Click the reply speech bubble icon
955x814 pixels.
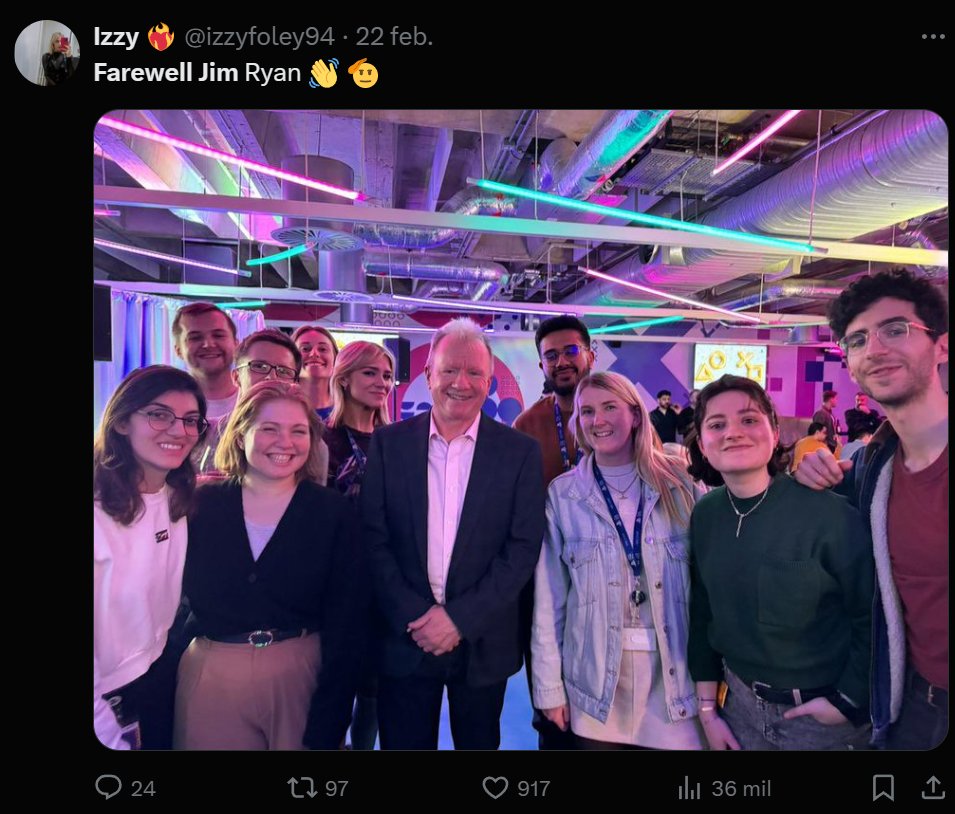point(108,787)
